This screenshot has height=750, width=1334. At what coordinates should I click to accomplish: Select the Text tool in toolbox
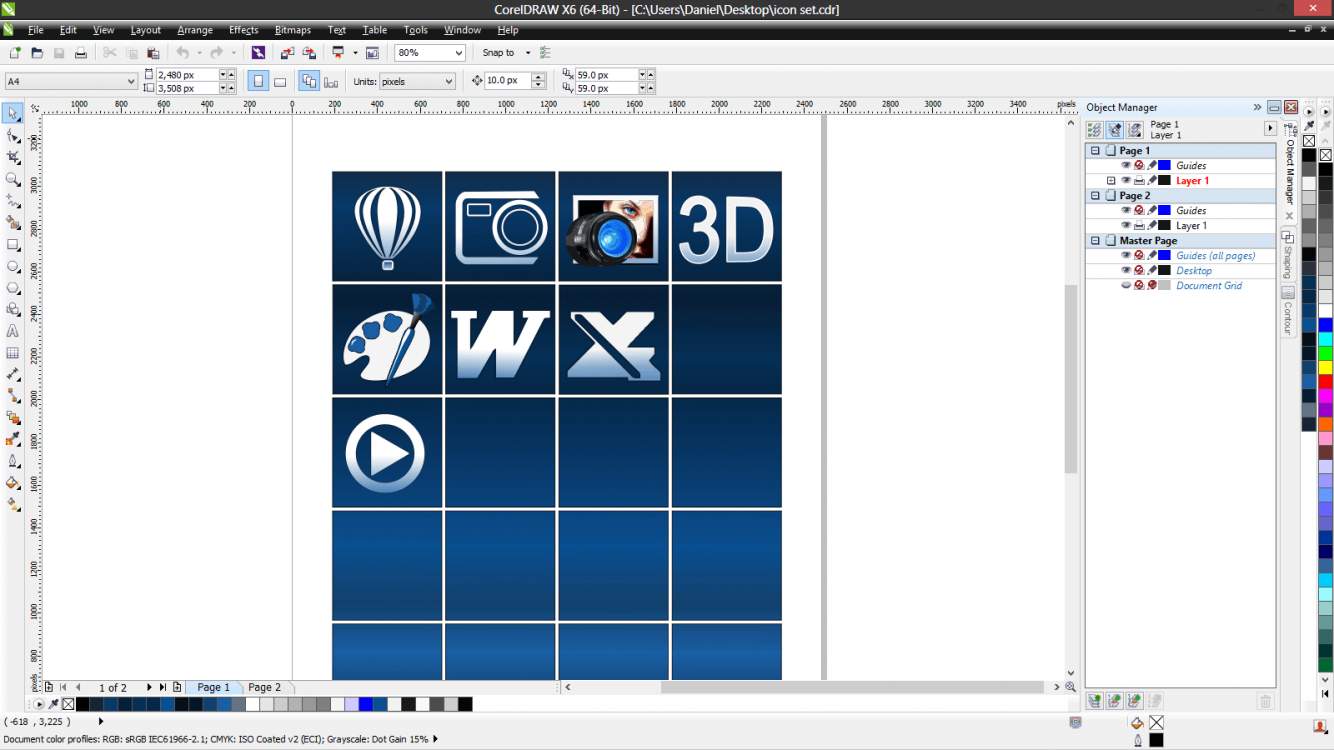(13, 331)
